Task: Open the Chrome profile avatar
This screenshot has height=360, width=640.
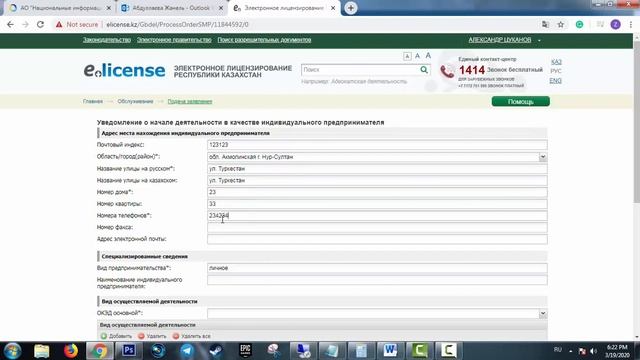Action: (616, 24)
